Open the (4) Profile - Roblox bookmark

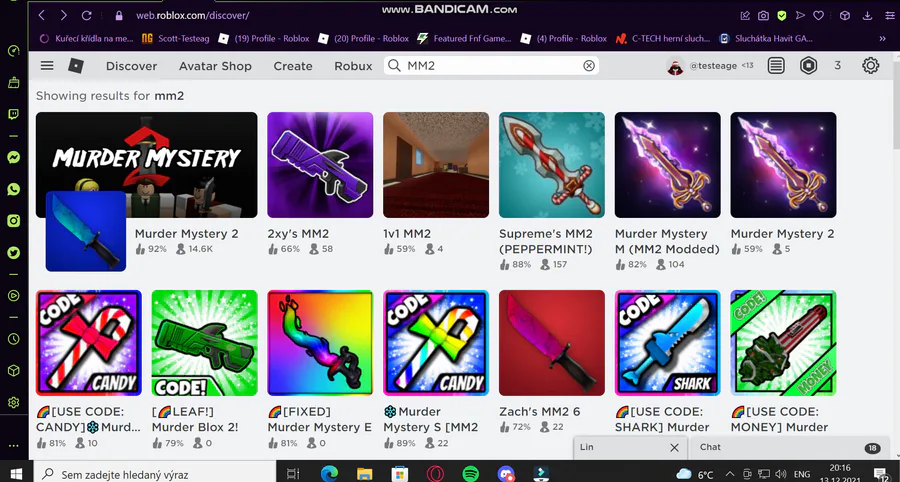(x=563, y=38)
